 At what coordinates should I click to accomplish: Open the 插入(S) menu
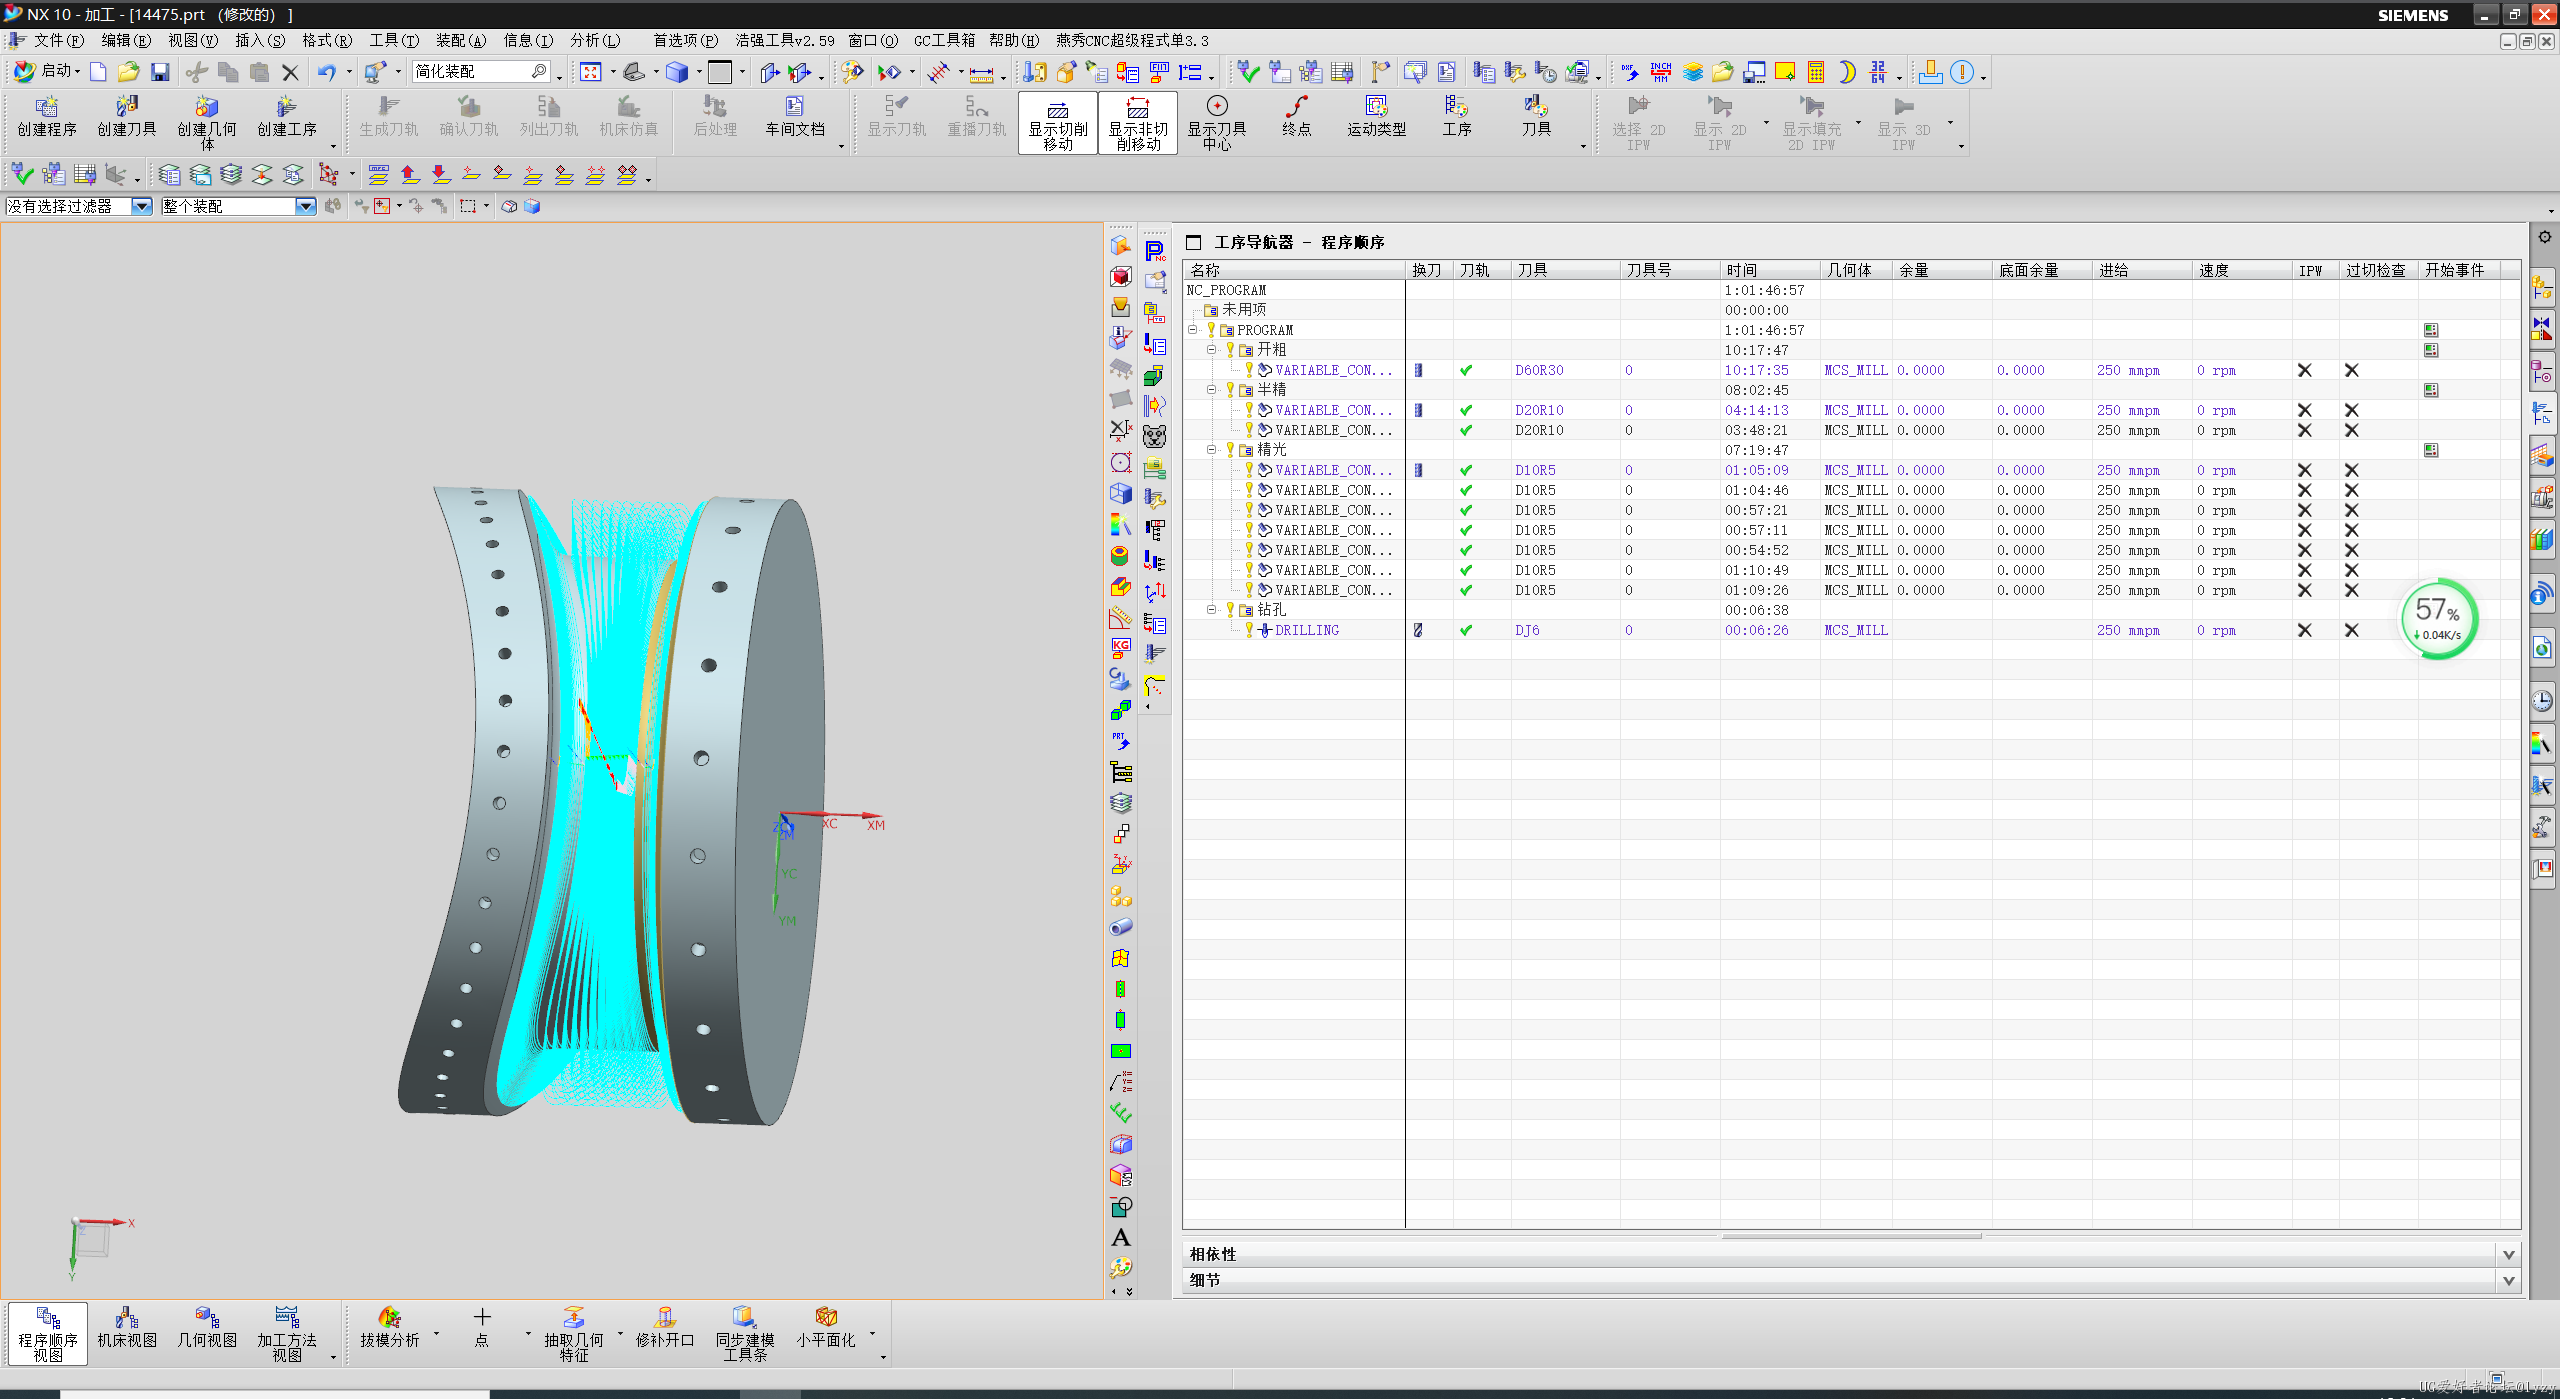[x=260, y=40]
